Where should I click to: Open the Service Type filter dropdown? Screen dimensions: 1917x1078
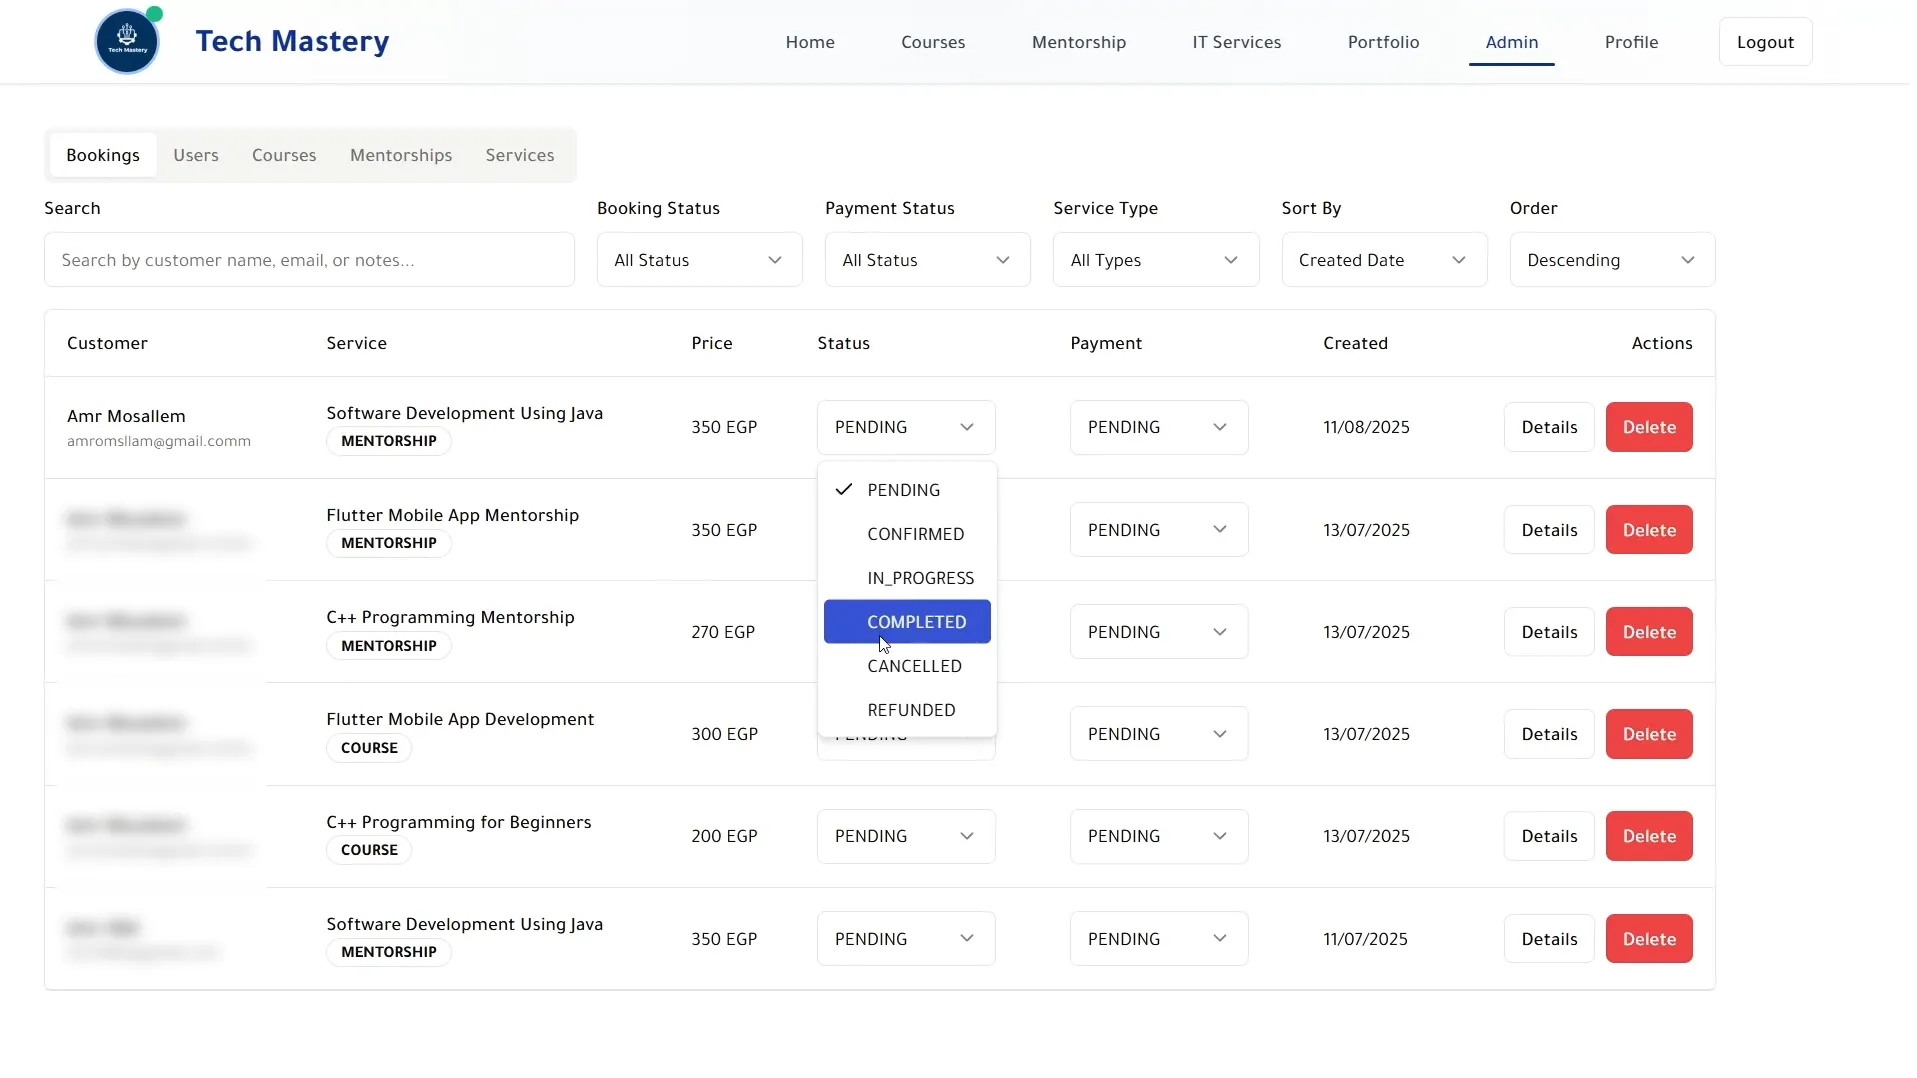click(1155, 260)
